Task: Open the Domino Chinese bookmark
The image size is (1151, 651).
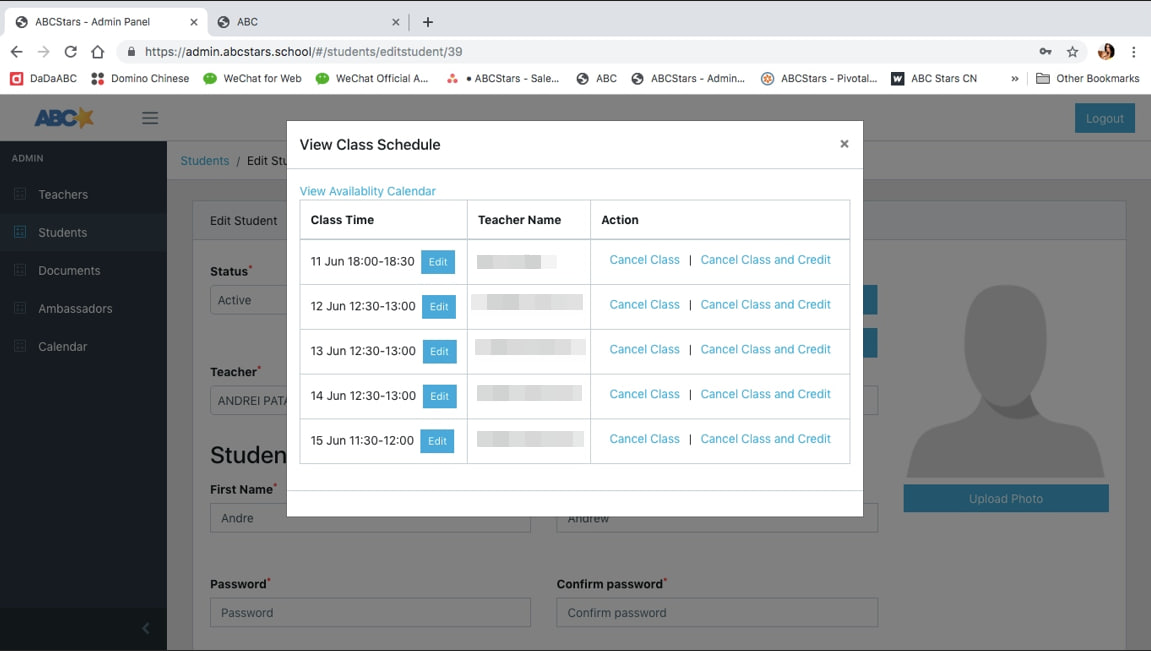Action: [139, 79]
